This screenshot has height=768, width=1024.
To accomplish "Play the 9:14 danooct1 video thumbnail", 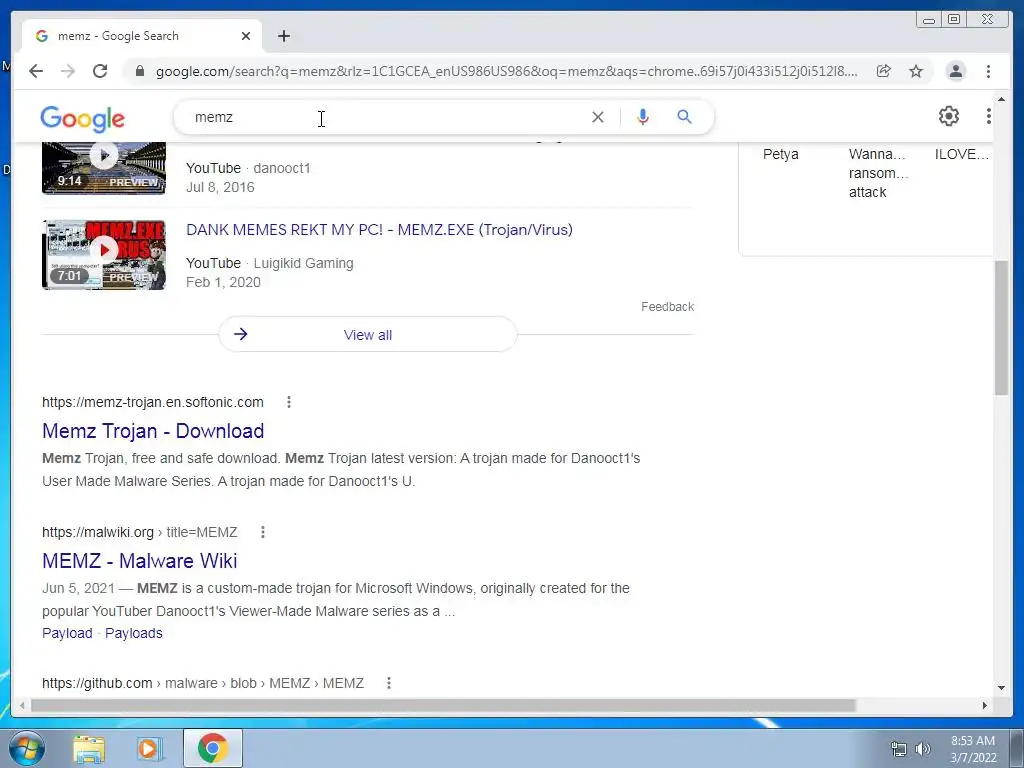I will pos(104,167).
